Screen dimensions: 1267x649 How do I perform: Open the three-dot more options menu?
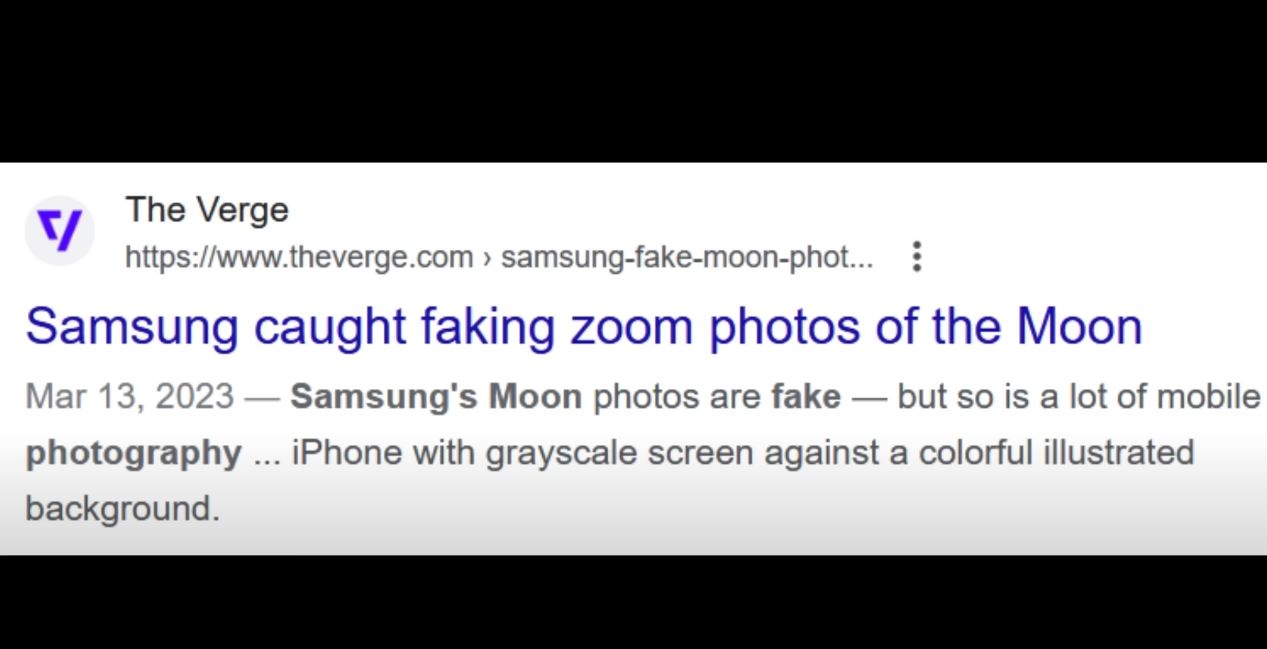coord(916,257)
